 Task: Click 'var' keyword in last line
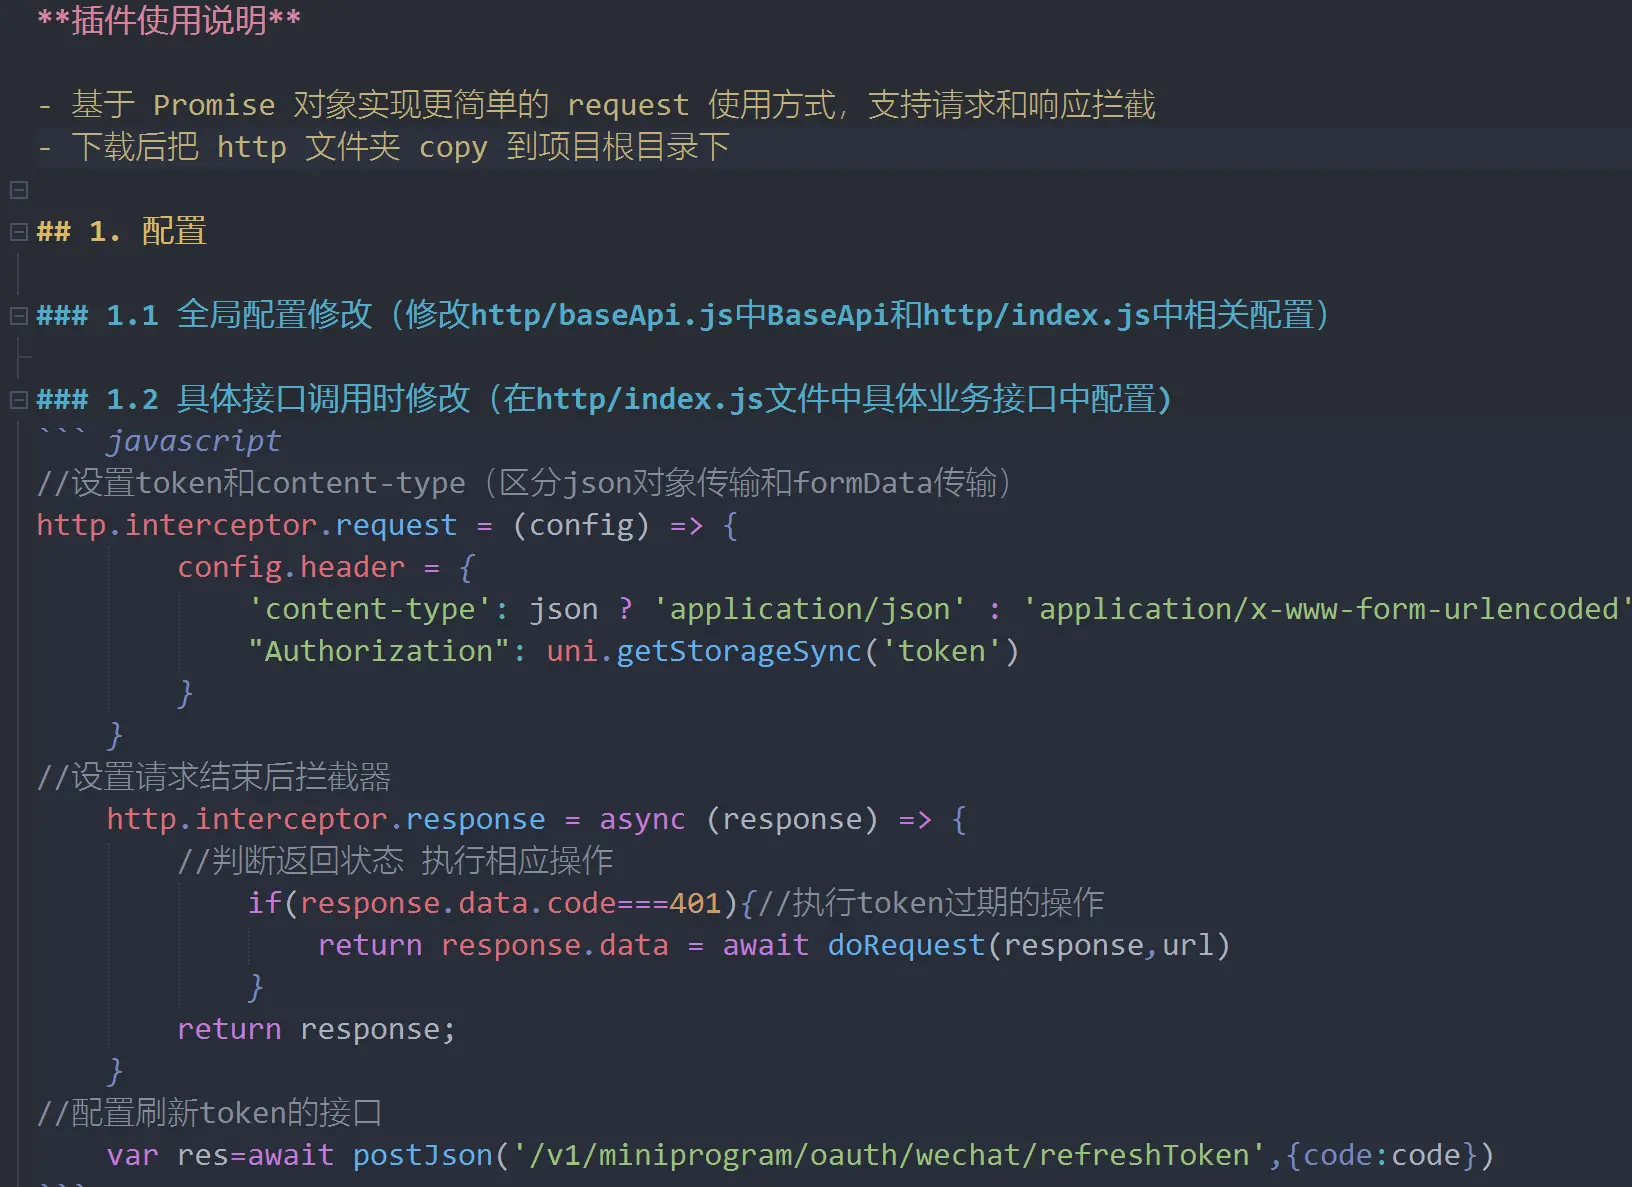click(133, 1155)
